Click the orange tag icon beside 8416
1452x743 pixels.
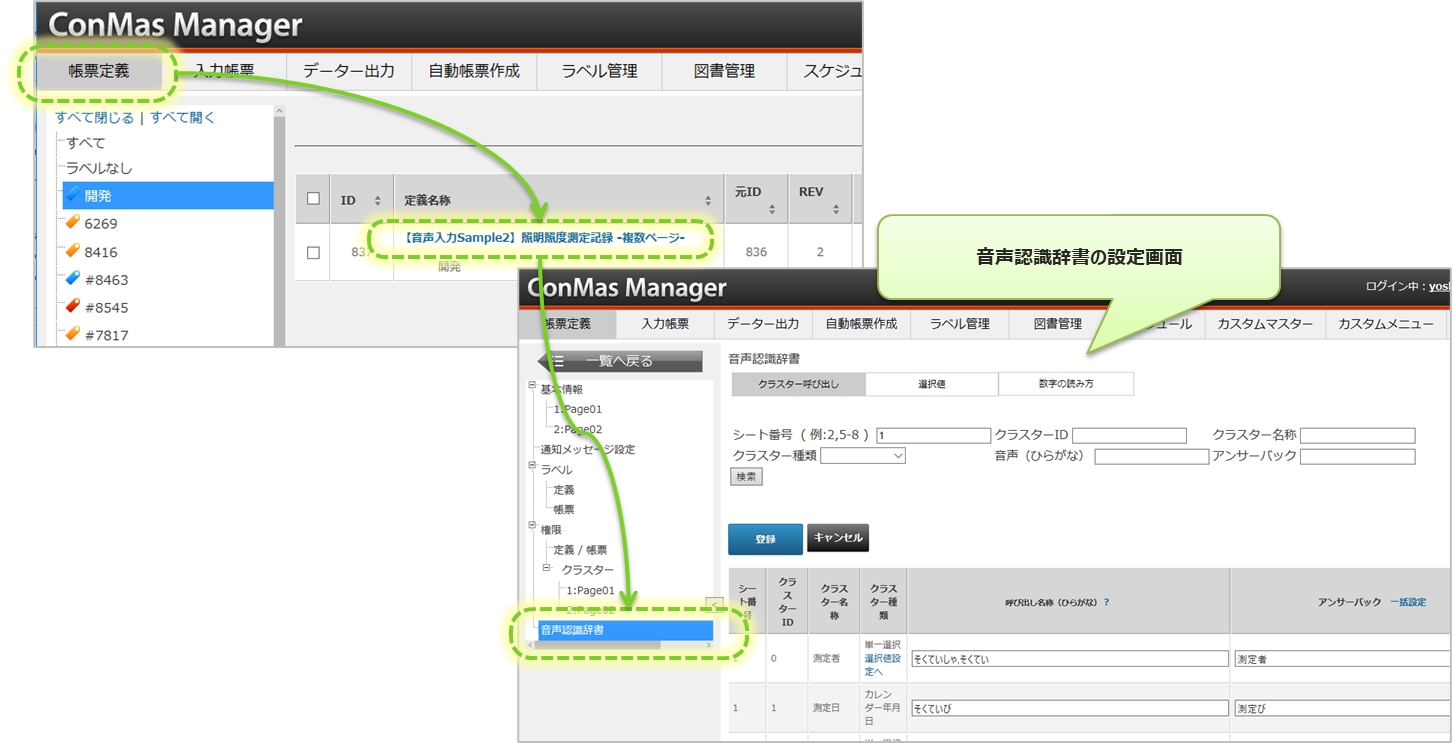pos(73,251)
